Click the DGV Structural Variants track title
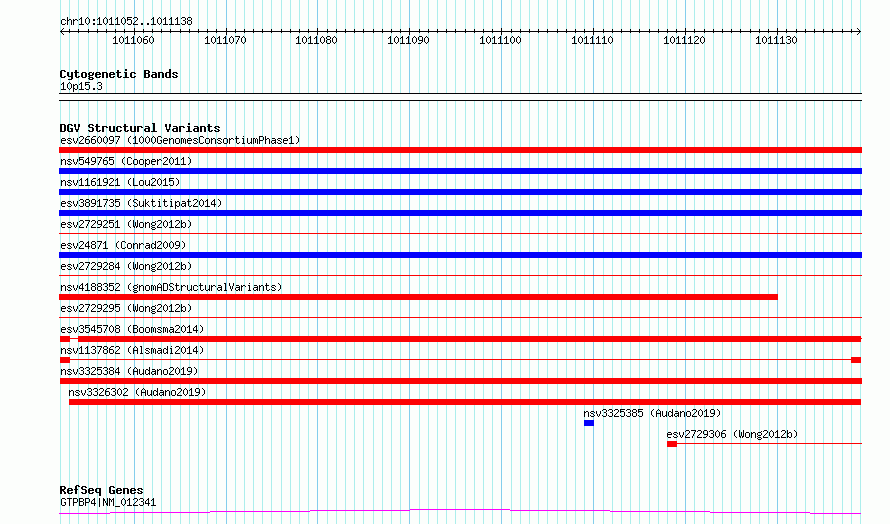The image size is (890, 524). (x=140, y=128)
